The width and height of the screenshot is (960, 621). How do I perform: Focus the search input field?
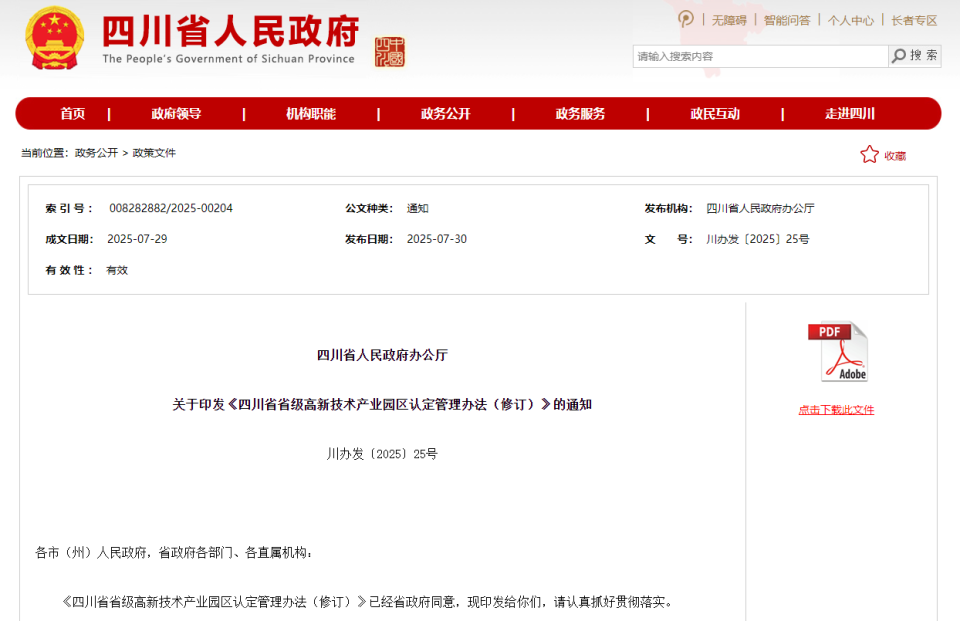tap(760, 56)
